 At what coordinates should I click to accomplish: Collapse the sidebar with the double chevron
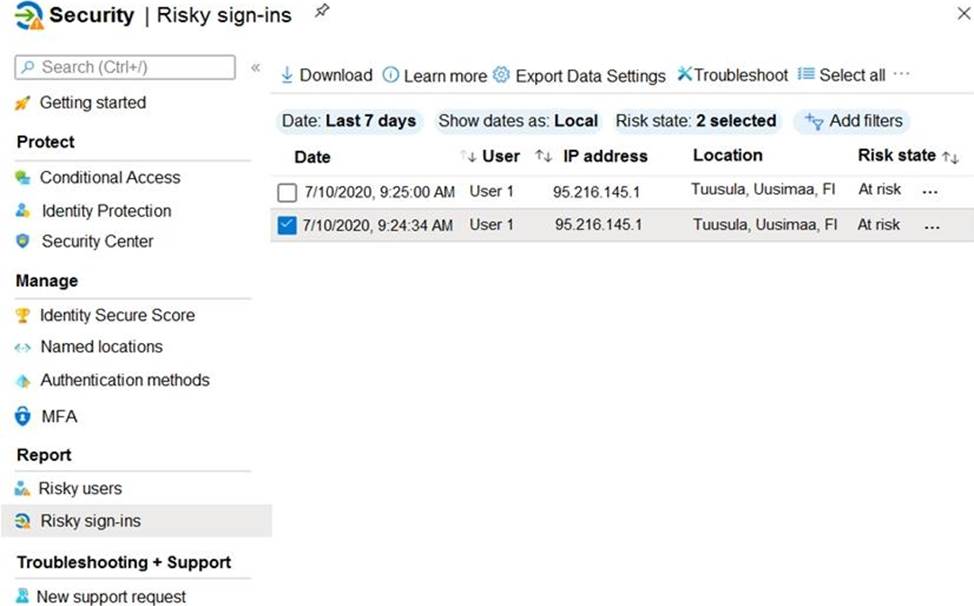click(255, 68)
